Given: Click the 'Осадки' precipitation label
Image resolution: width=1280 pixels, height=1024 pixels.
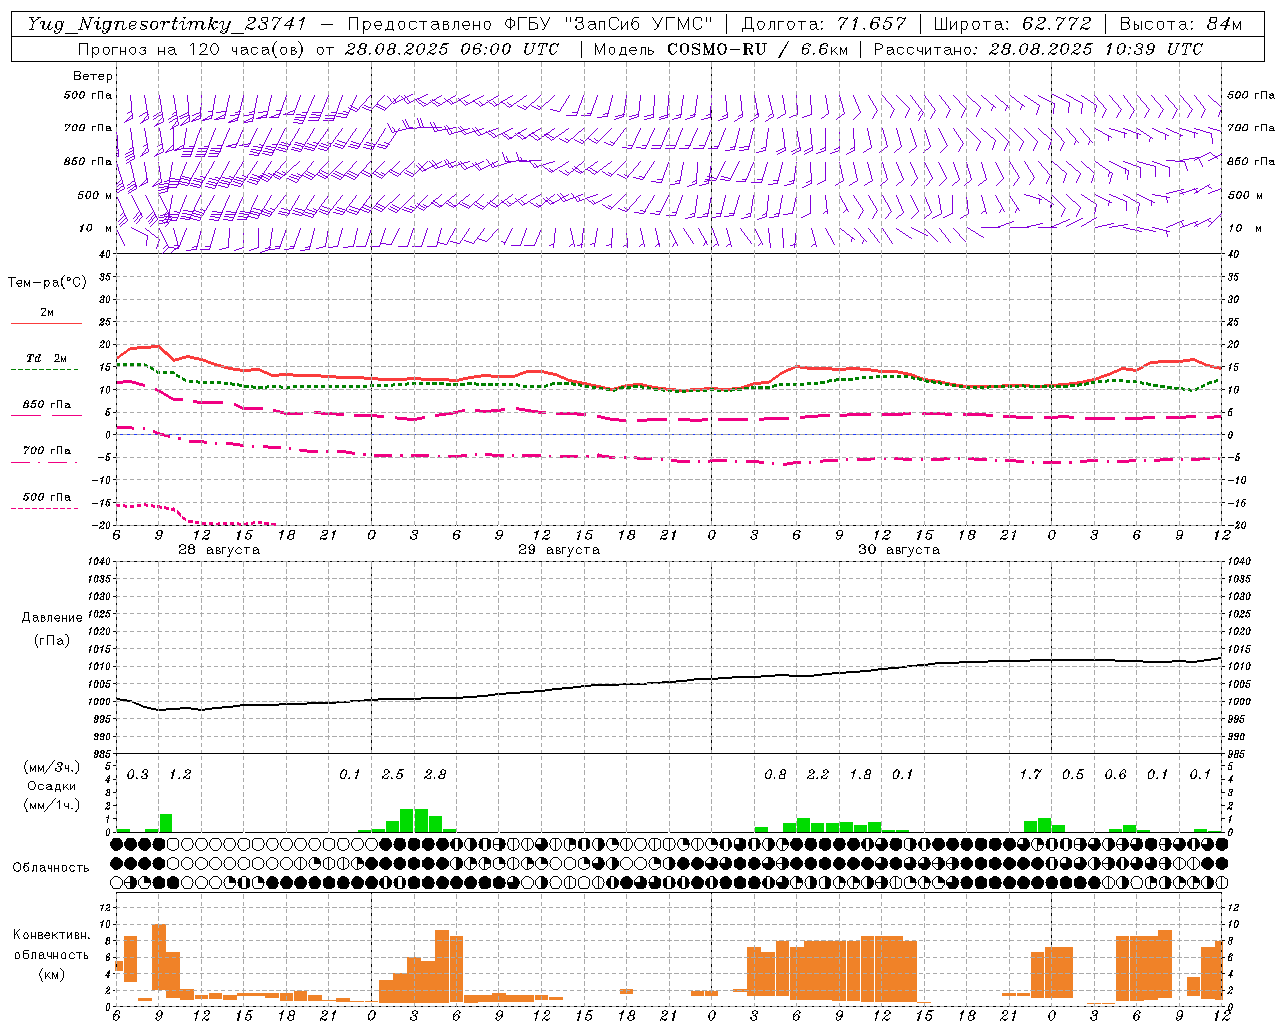Looking at the screenshot, I should click(52, 786).
